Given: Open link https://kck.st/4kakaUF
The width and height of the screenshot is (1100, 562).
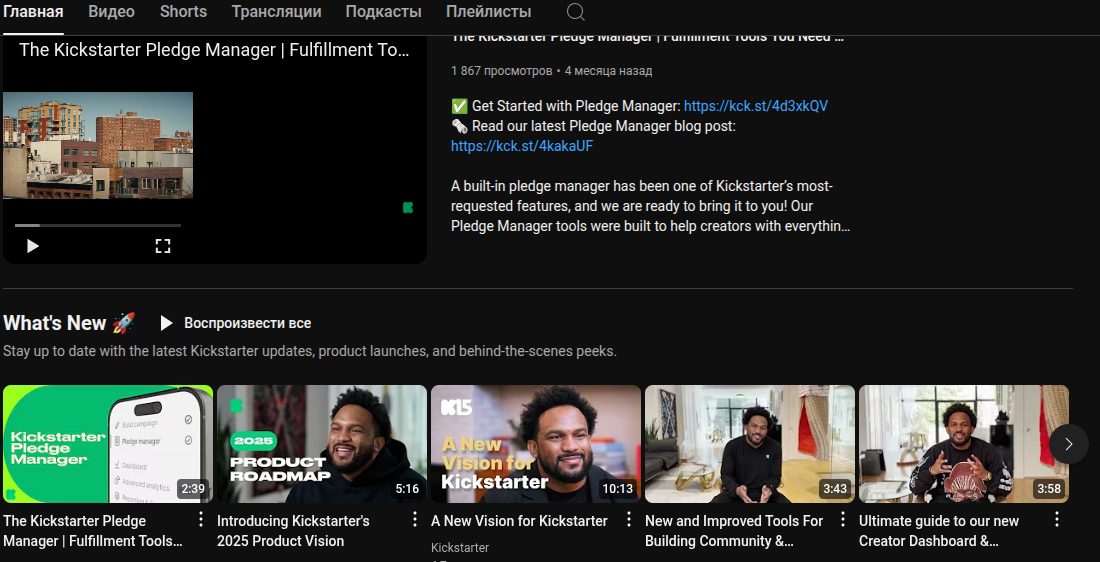Looking at the screenshot, I should (522, 146).
